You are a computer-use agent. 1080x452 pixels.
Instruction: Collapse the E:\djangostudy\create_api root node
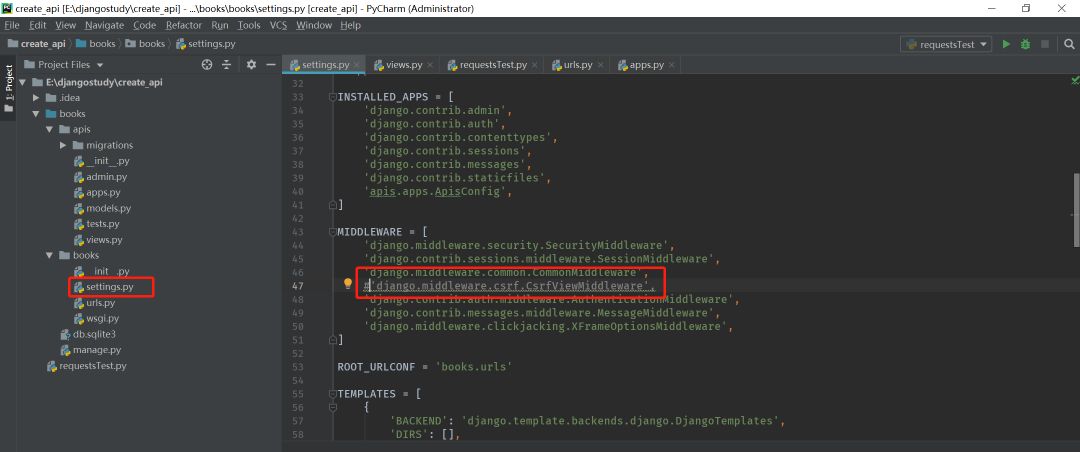22,82
